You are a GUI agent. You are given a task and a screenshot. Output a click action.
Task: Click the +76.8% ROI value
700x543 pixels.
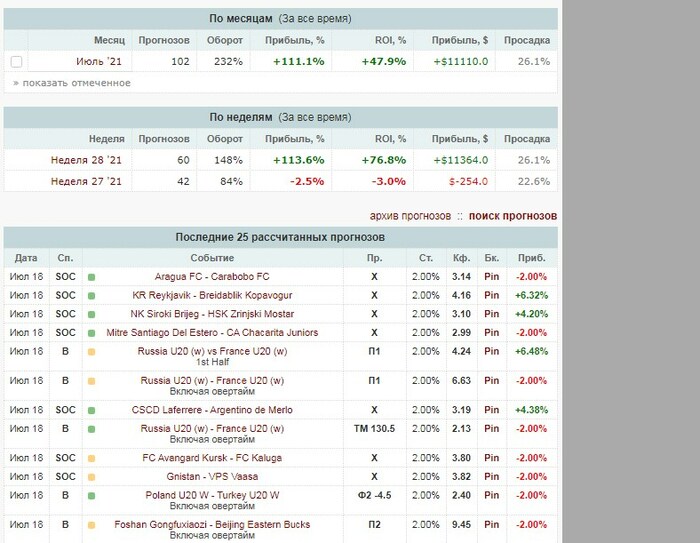(x=384, y=160)
